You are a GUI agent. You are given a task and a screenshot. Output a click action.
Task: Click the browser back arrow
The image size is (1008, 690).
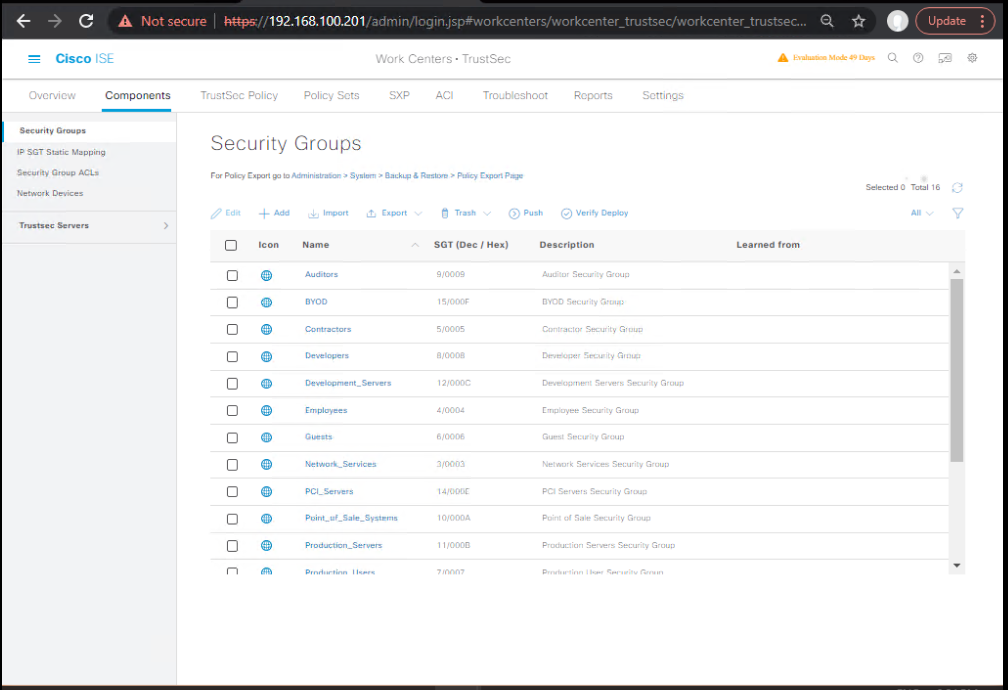tap(24, 21)
